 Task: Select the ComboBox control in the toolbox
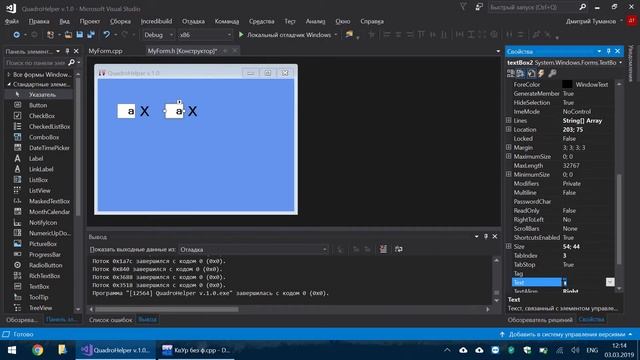(x=44, y=137)
